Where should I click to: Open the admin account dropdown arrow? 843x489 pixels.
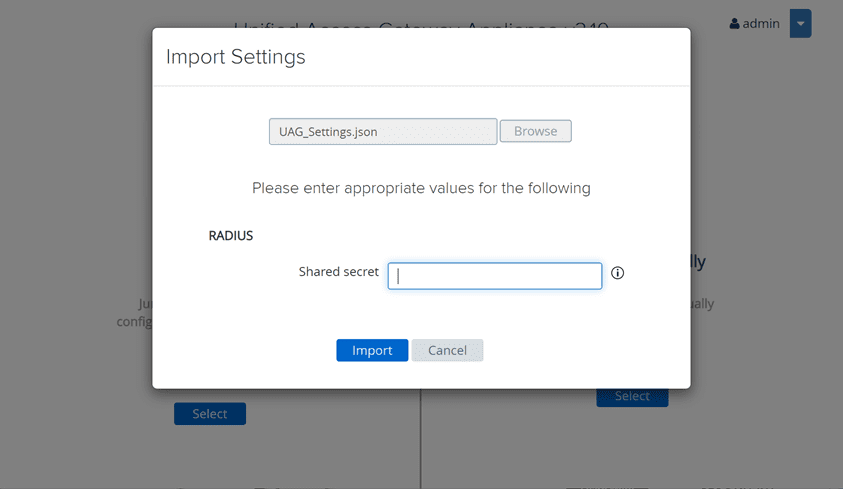tap(800, 24)
